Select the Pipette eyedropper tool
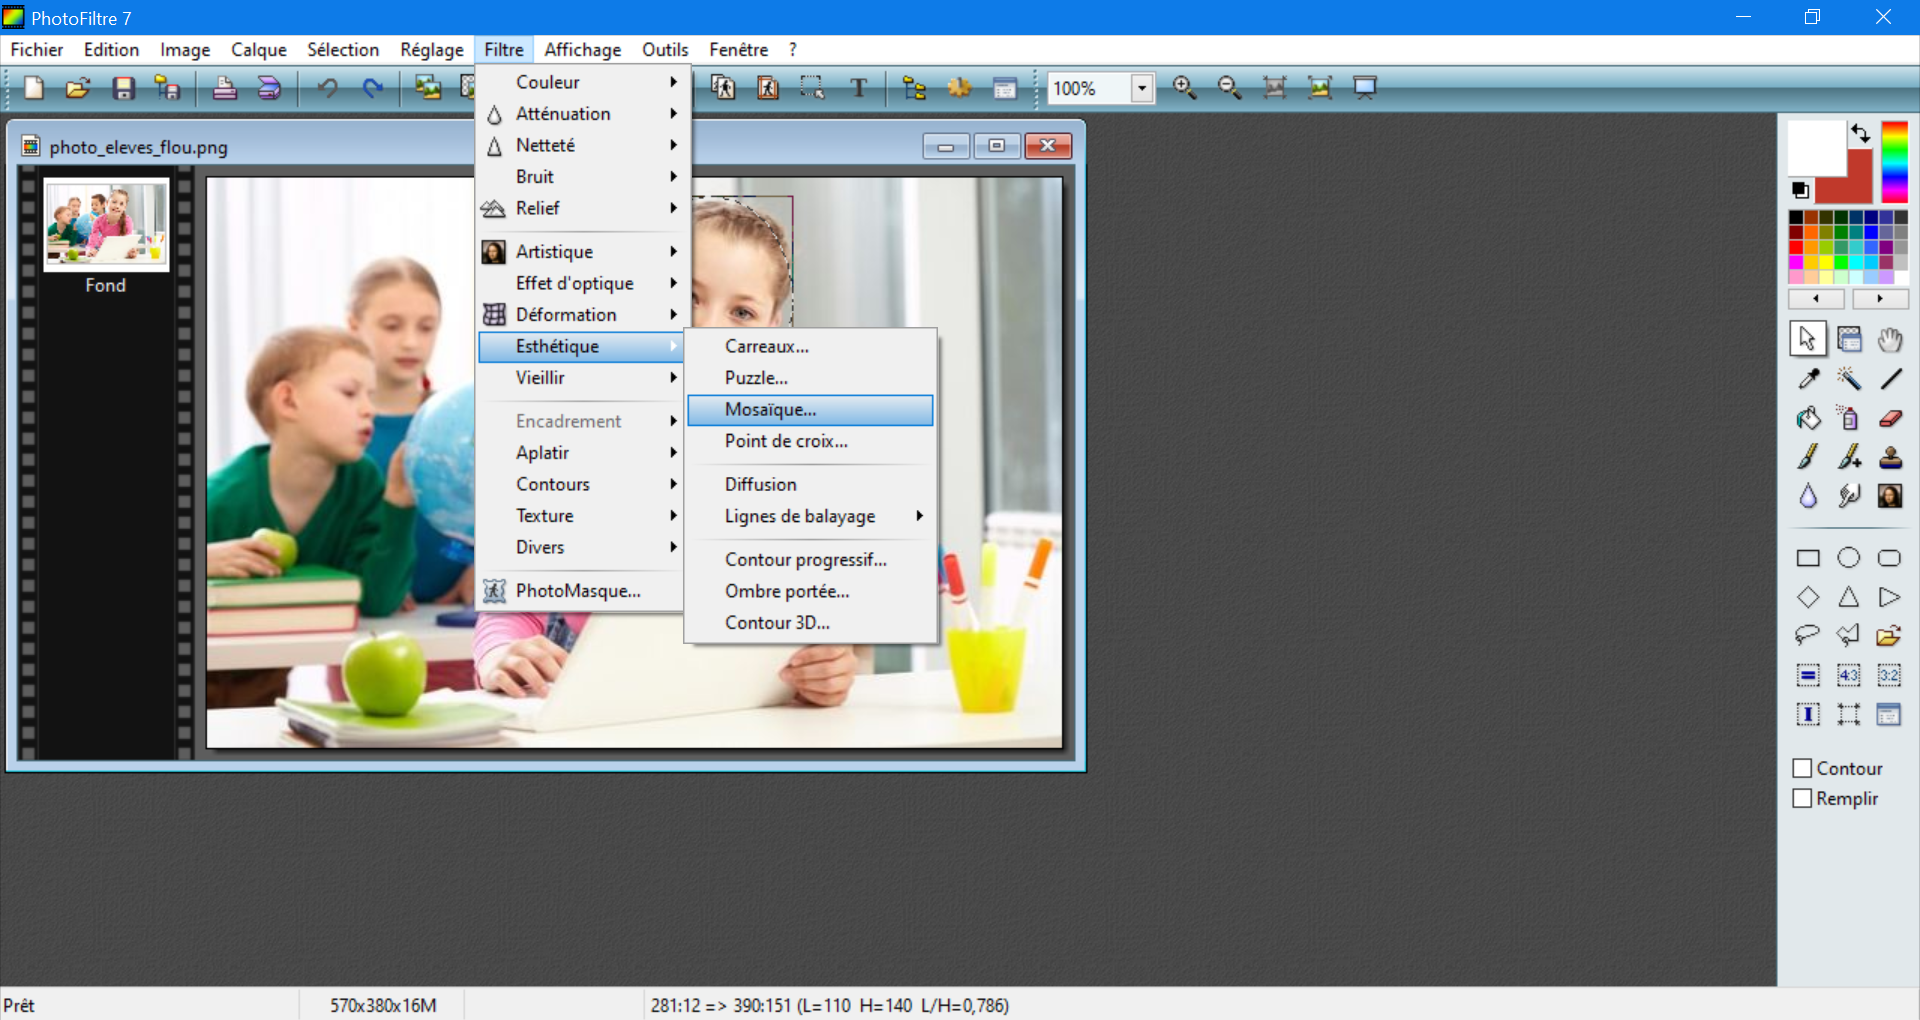The image size is (1920, 1020). (x=1808, y=379)
